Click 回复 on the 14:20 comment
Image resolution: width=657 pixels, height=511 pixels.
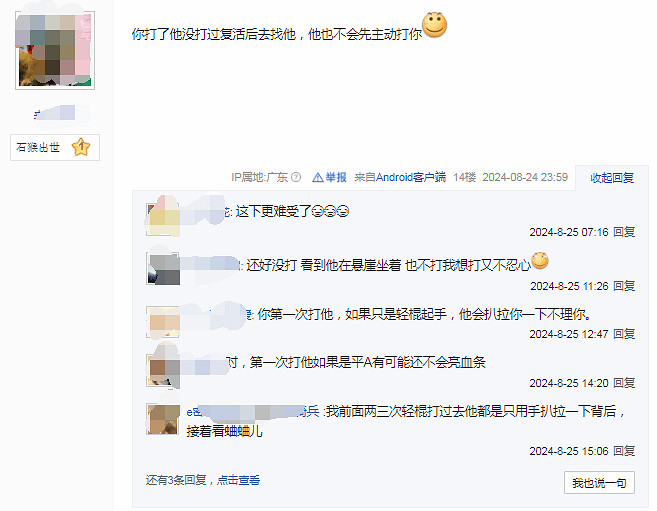[624, 383]
